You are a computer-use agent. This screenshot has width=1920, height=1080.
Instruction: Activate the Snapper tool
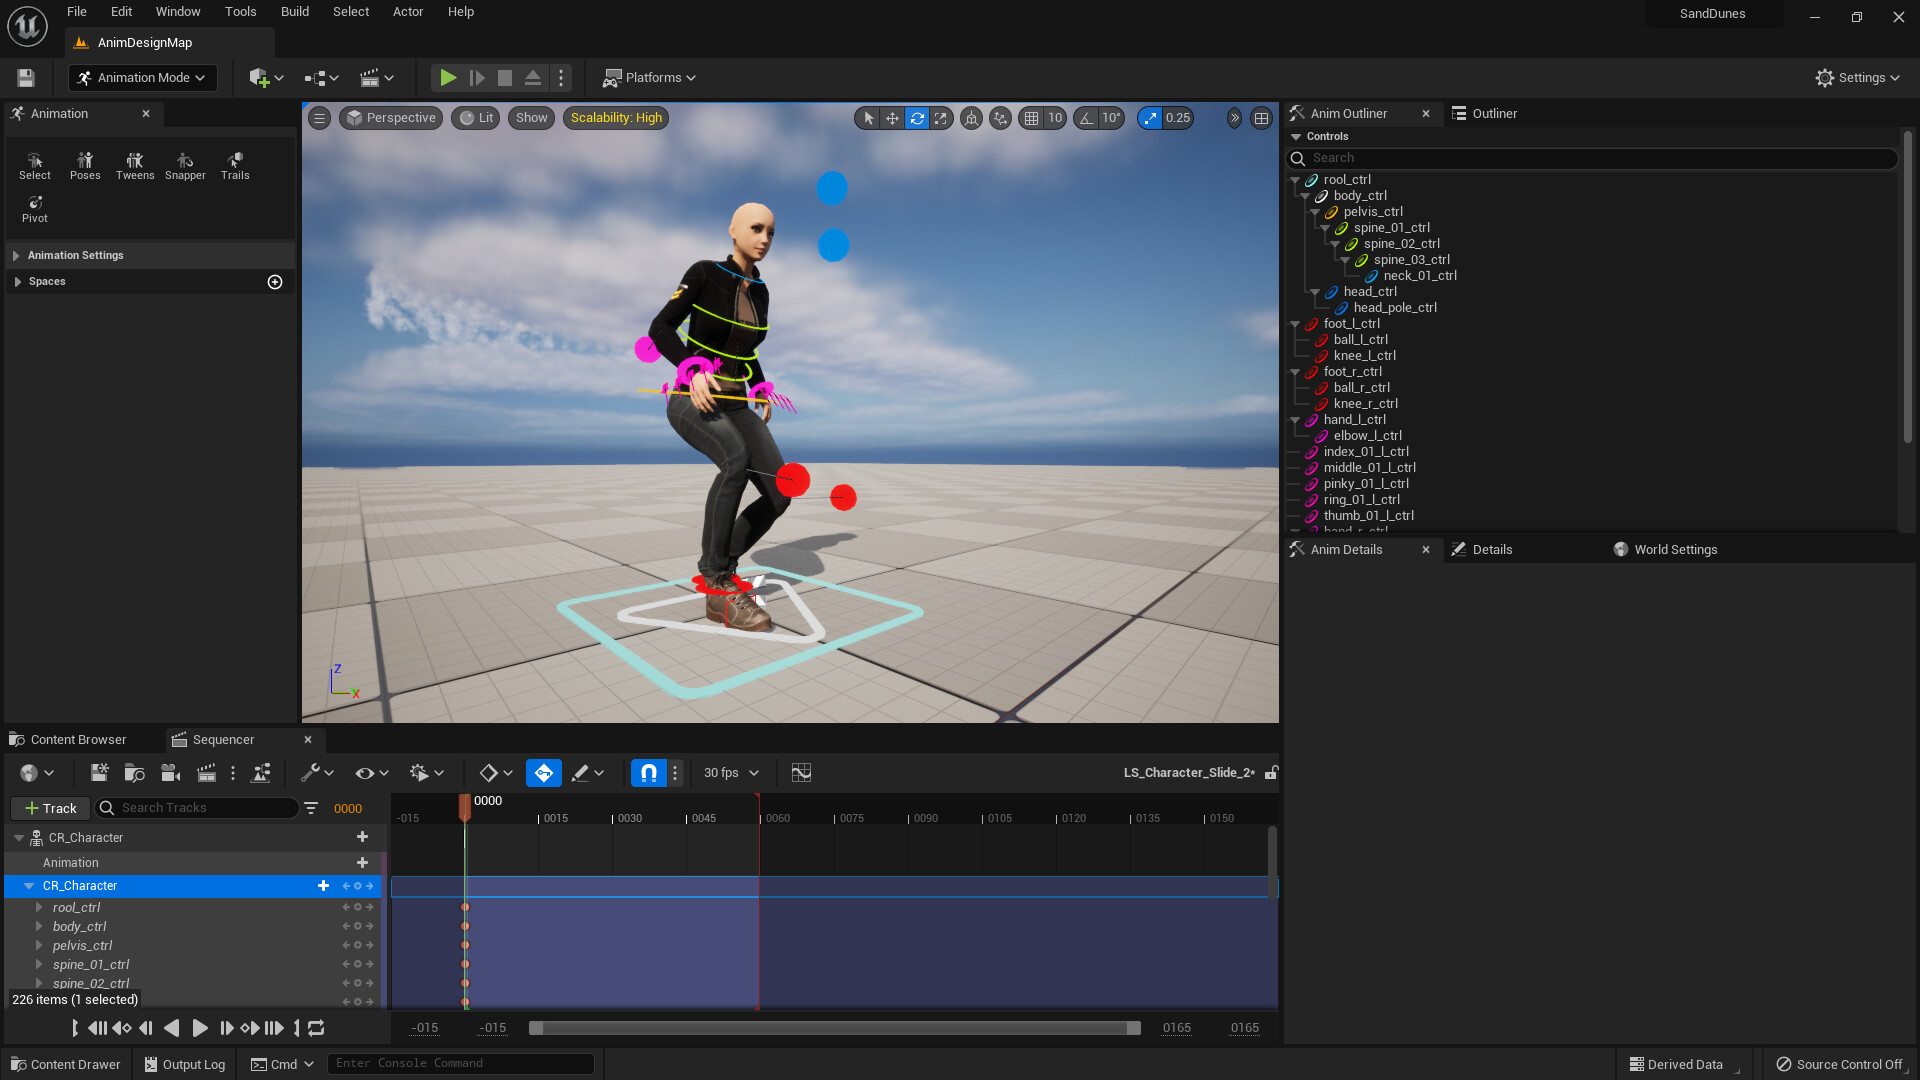(x=185, y=165)
